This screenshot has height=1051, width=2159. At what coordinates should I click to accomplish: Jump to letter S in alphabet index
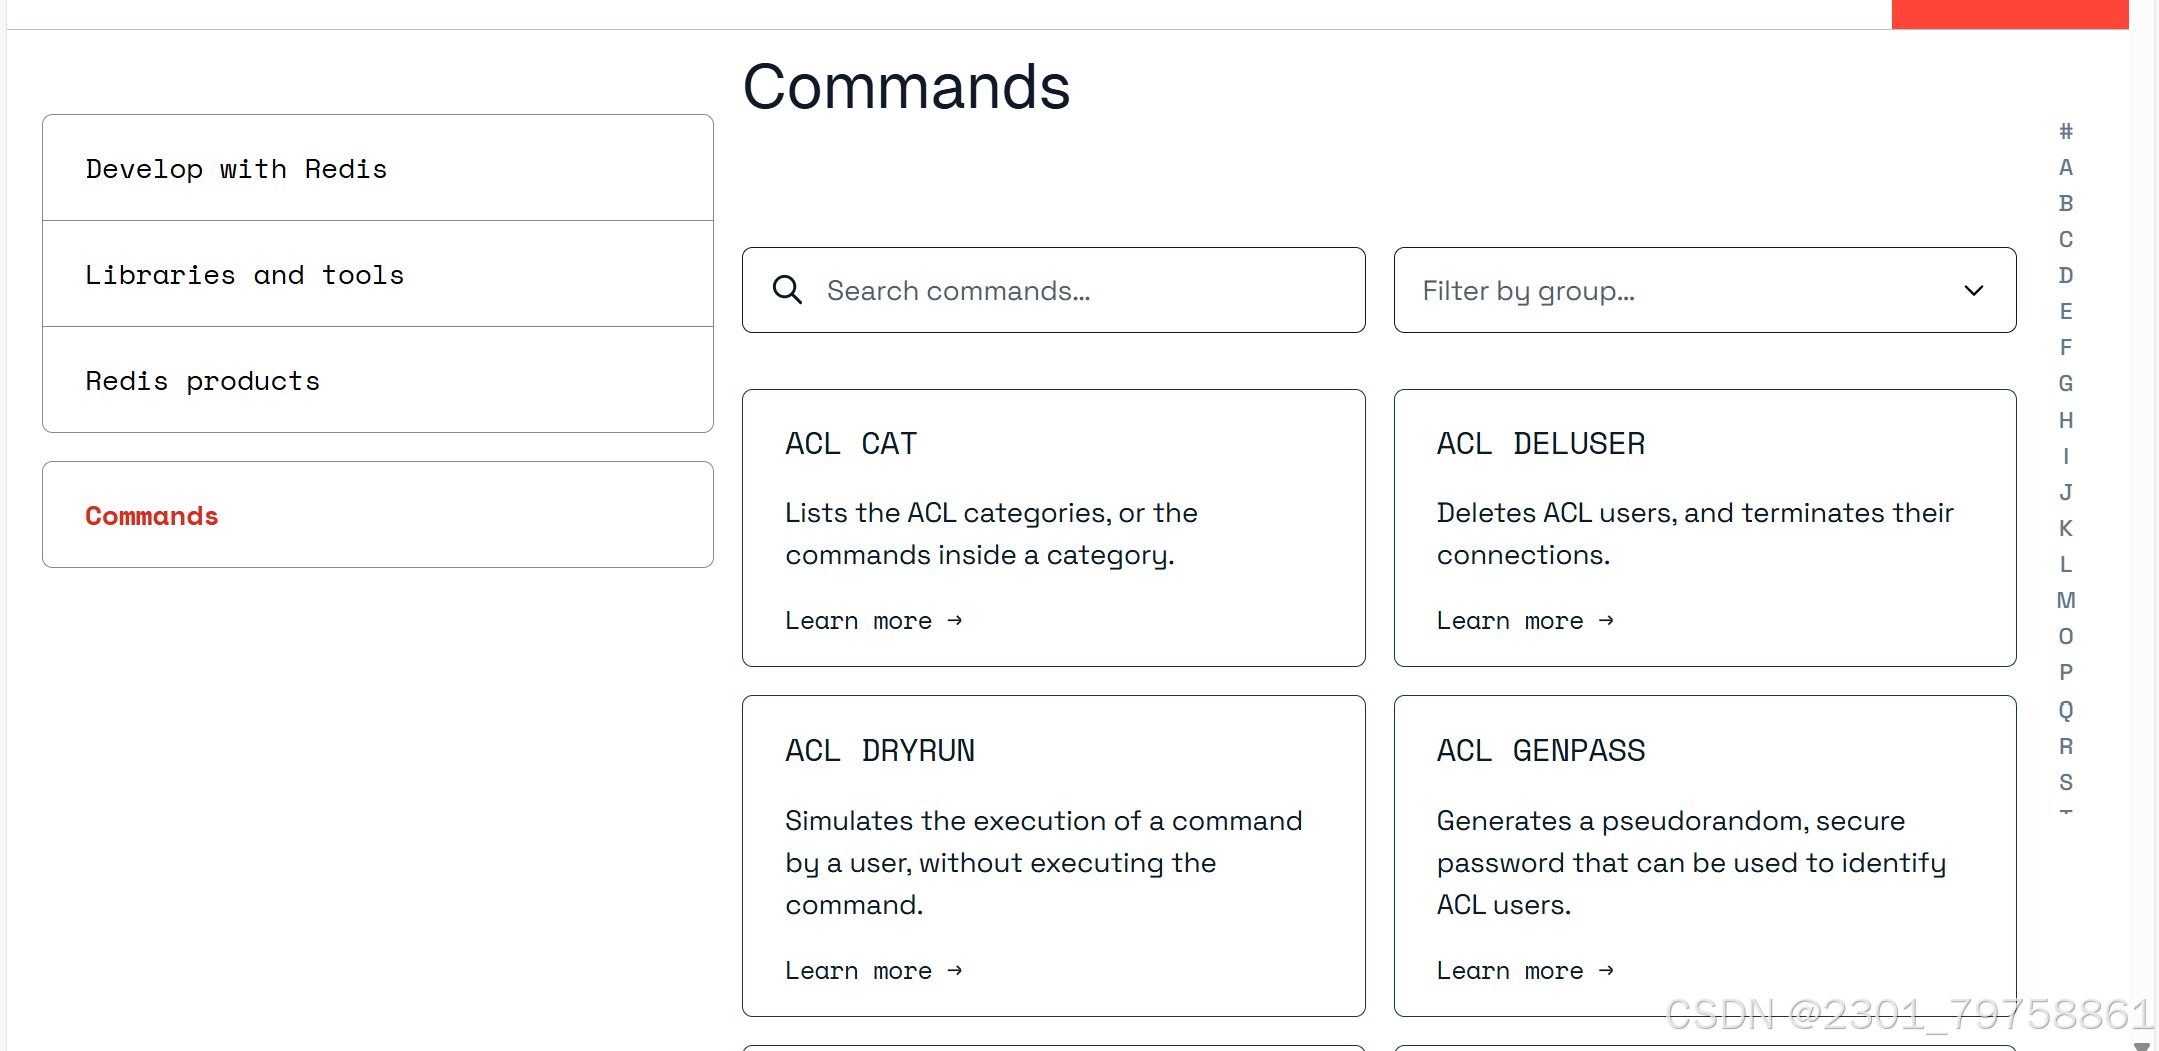(2065, 782)
